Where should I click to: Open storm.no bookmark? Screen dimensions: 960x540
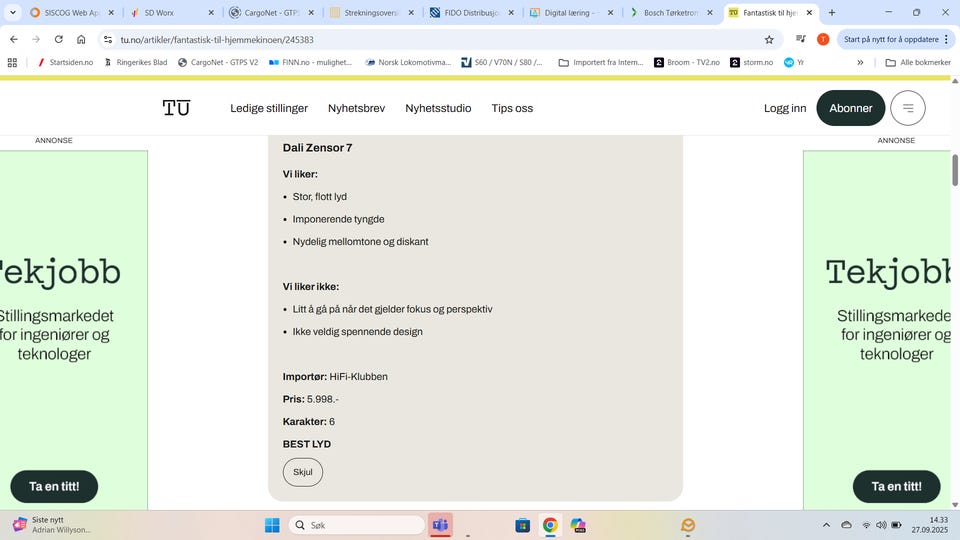coord(752,62)
